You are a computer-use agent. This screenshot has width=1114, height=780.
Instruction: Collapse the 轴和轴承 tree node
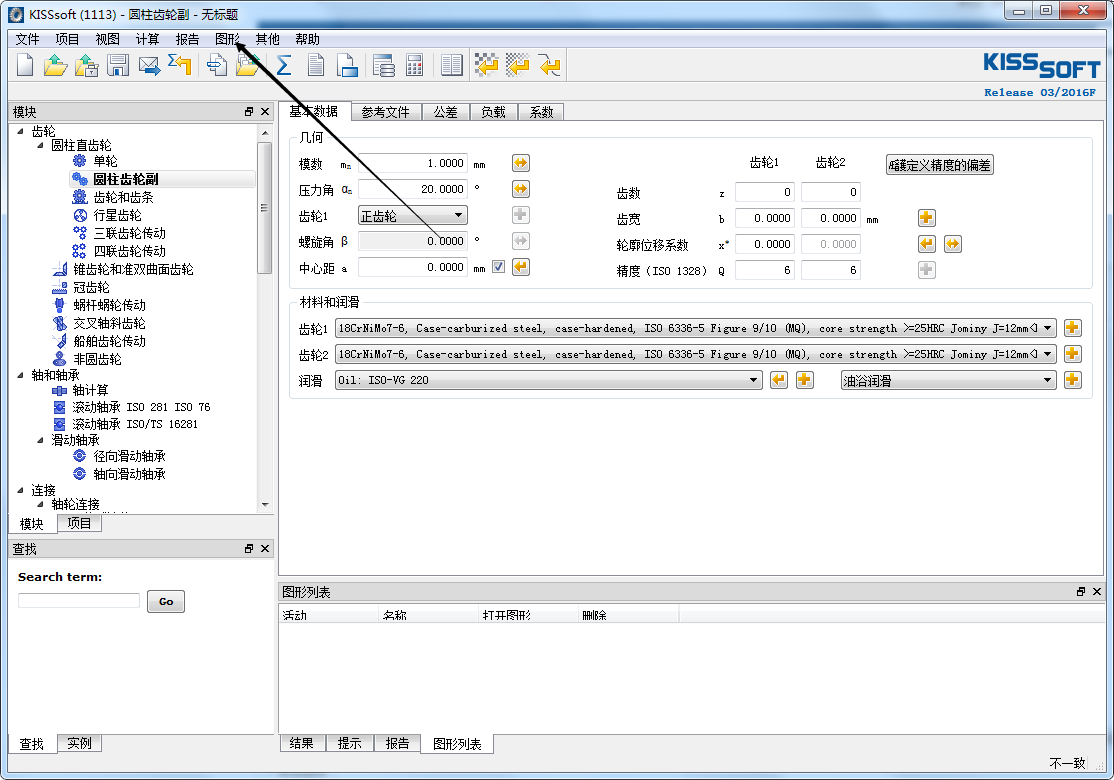[x=20, y=375]
